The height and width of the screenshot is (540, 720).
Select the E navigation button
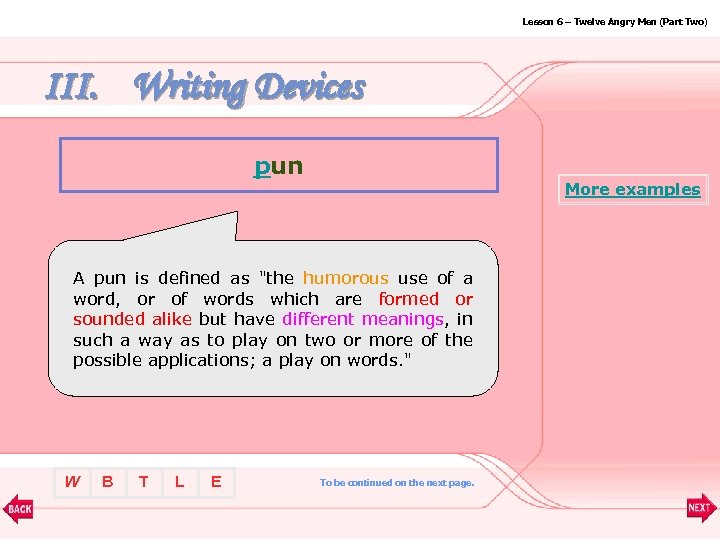(x=216, y=482)
